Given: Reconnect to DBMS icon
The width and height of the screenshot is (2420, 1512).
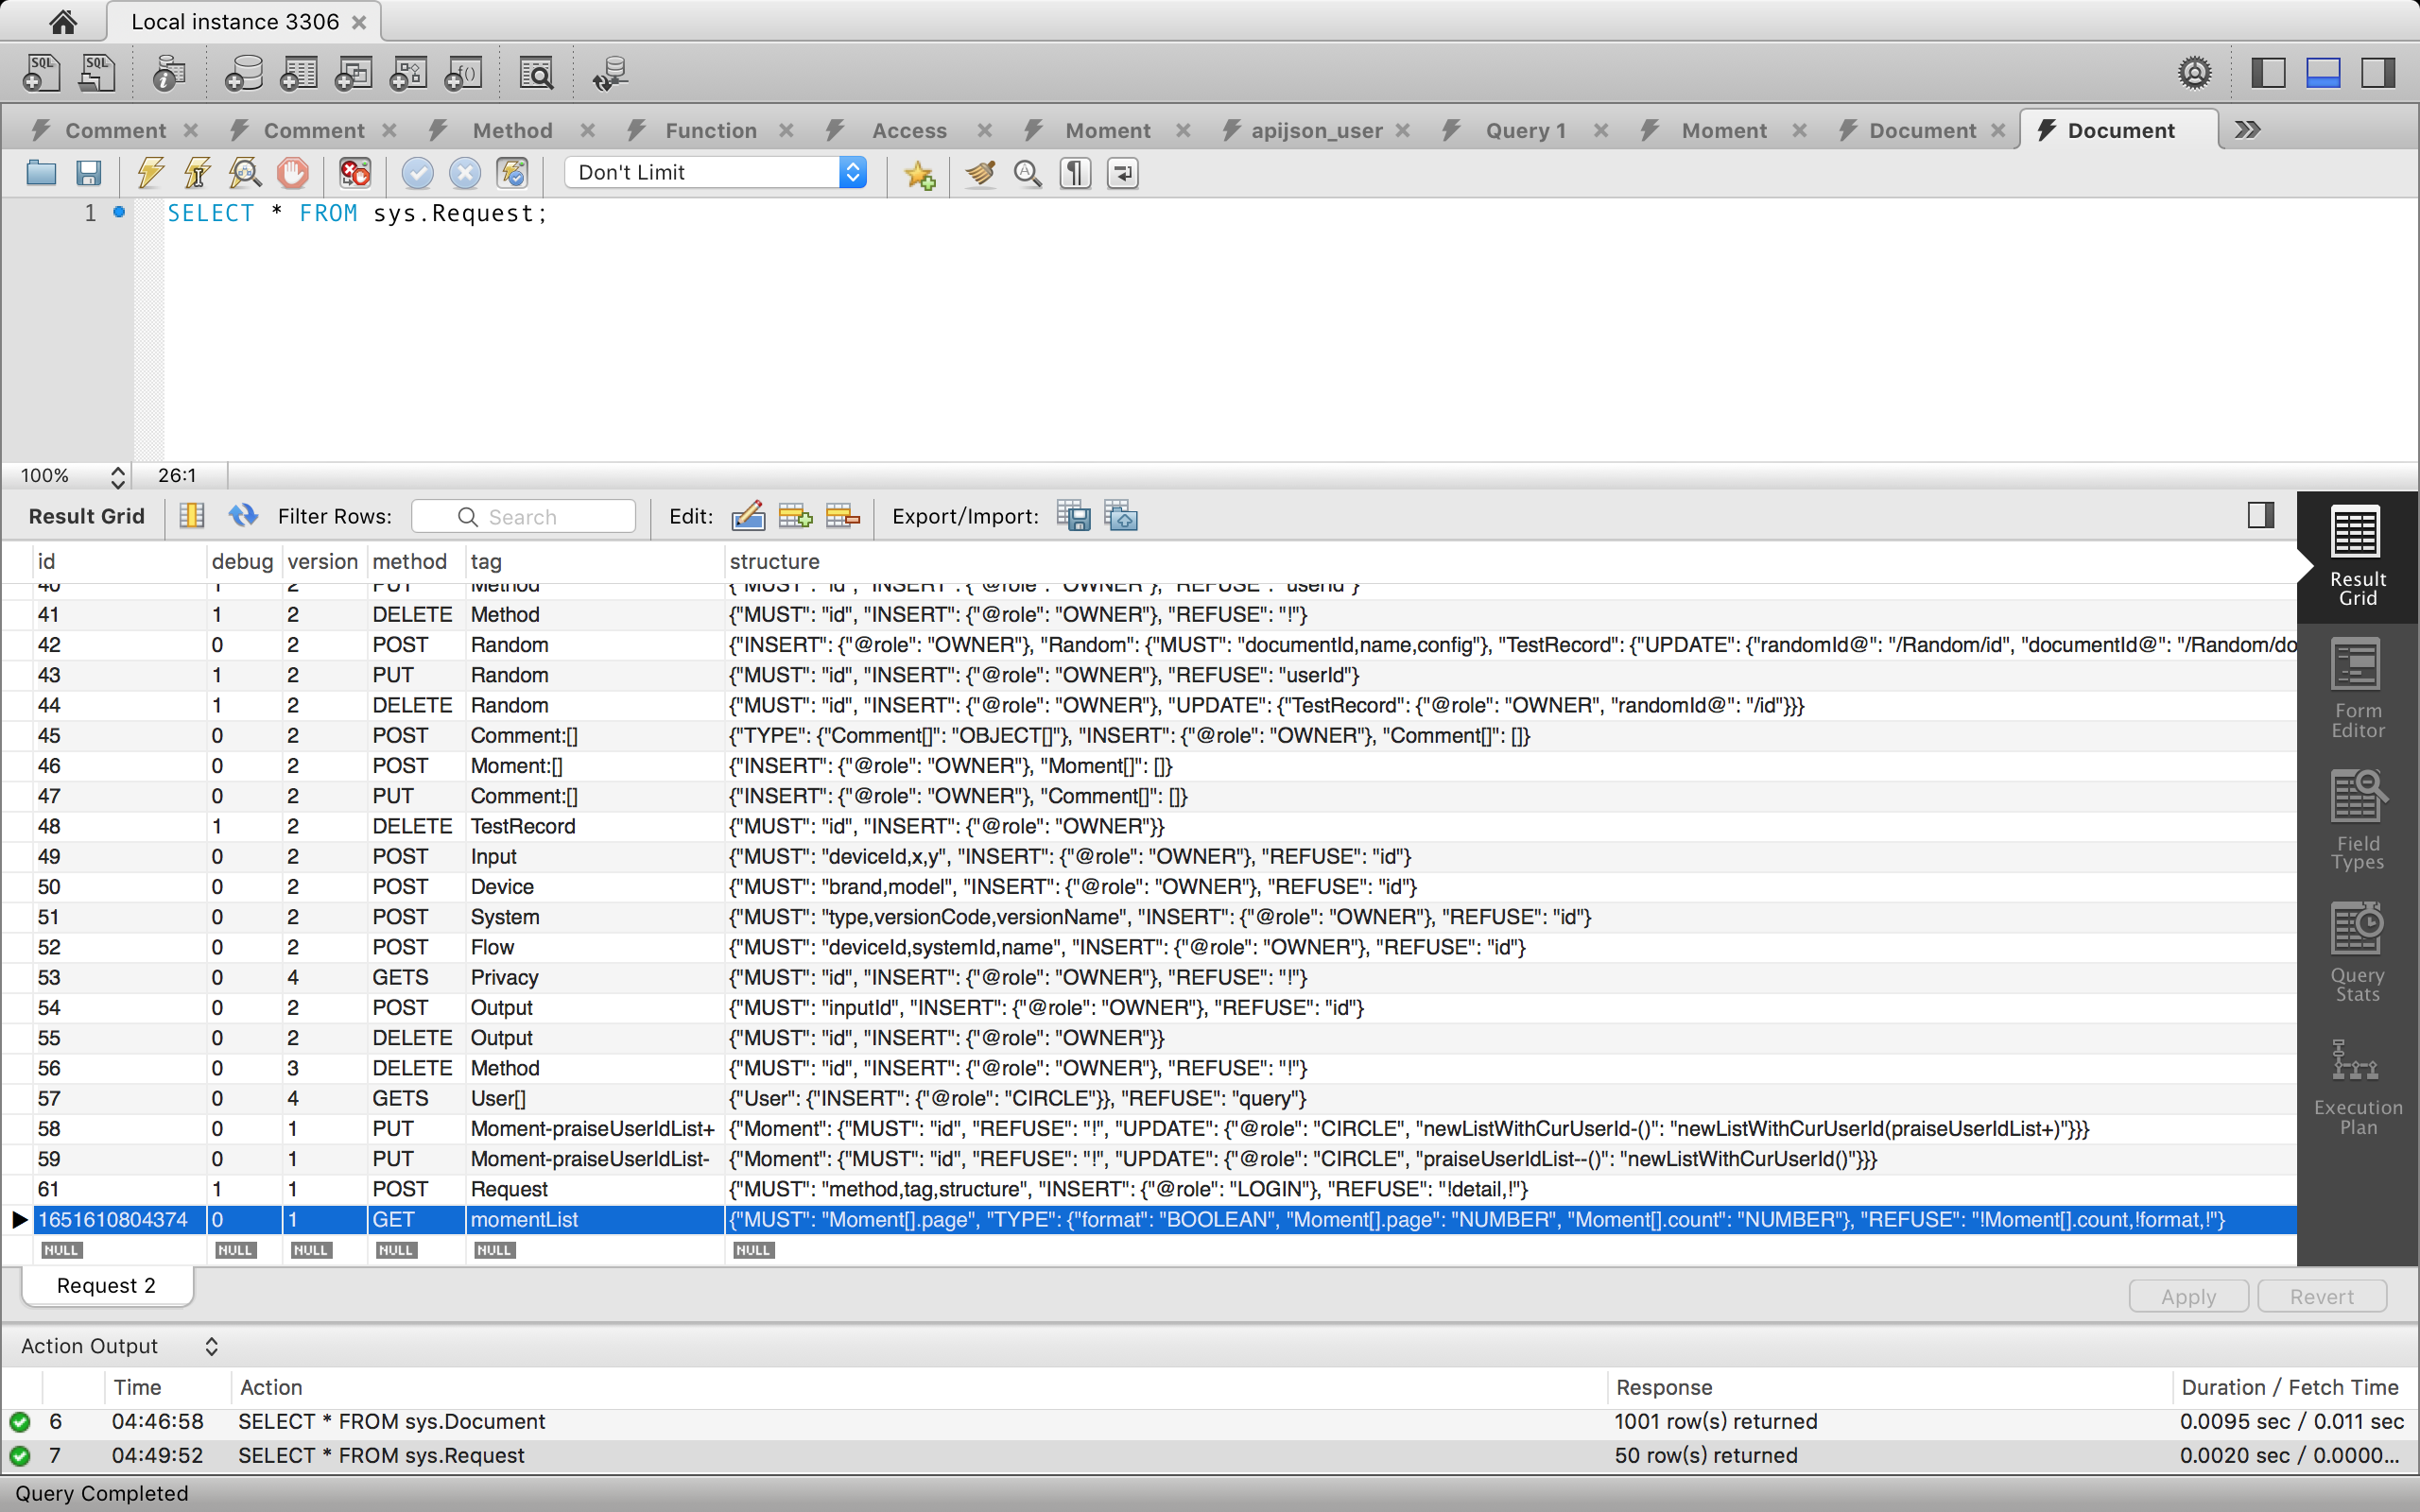Looking at the screenshot, I should click(610, 73).
